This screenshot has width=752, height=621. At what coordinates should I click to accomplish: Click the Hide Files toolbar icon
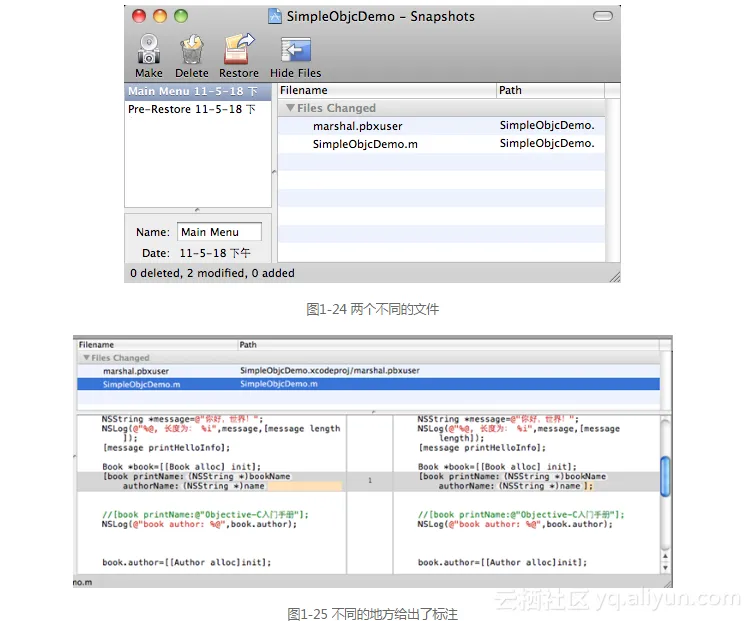pyautogui.click(x=295, y=50)
